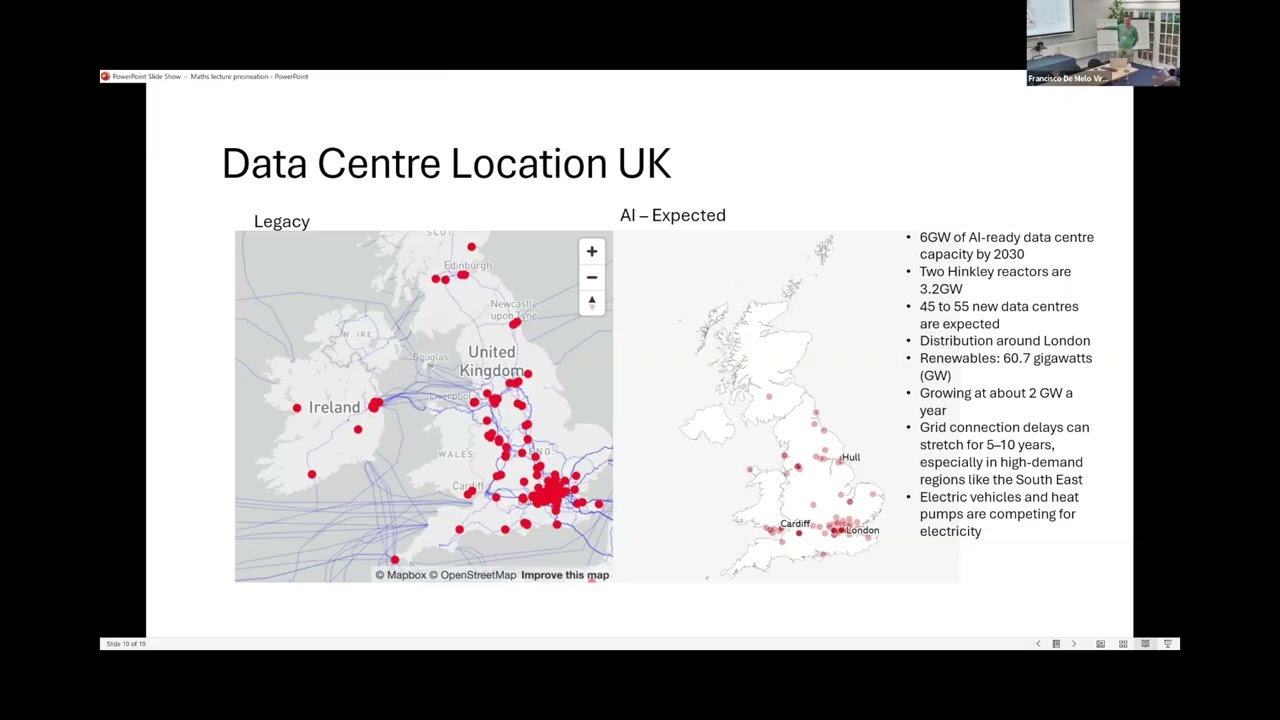Open the OpenStreetMap attribution link
The height and width of the screenshot is (720, 1280).
pyautogui.click(x=472, y=575)
